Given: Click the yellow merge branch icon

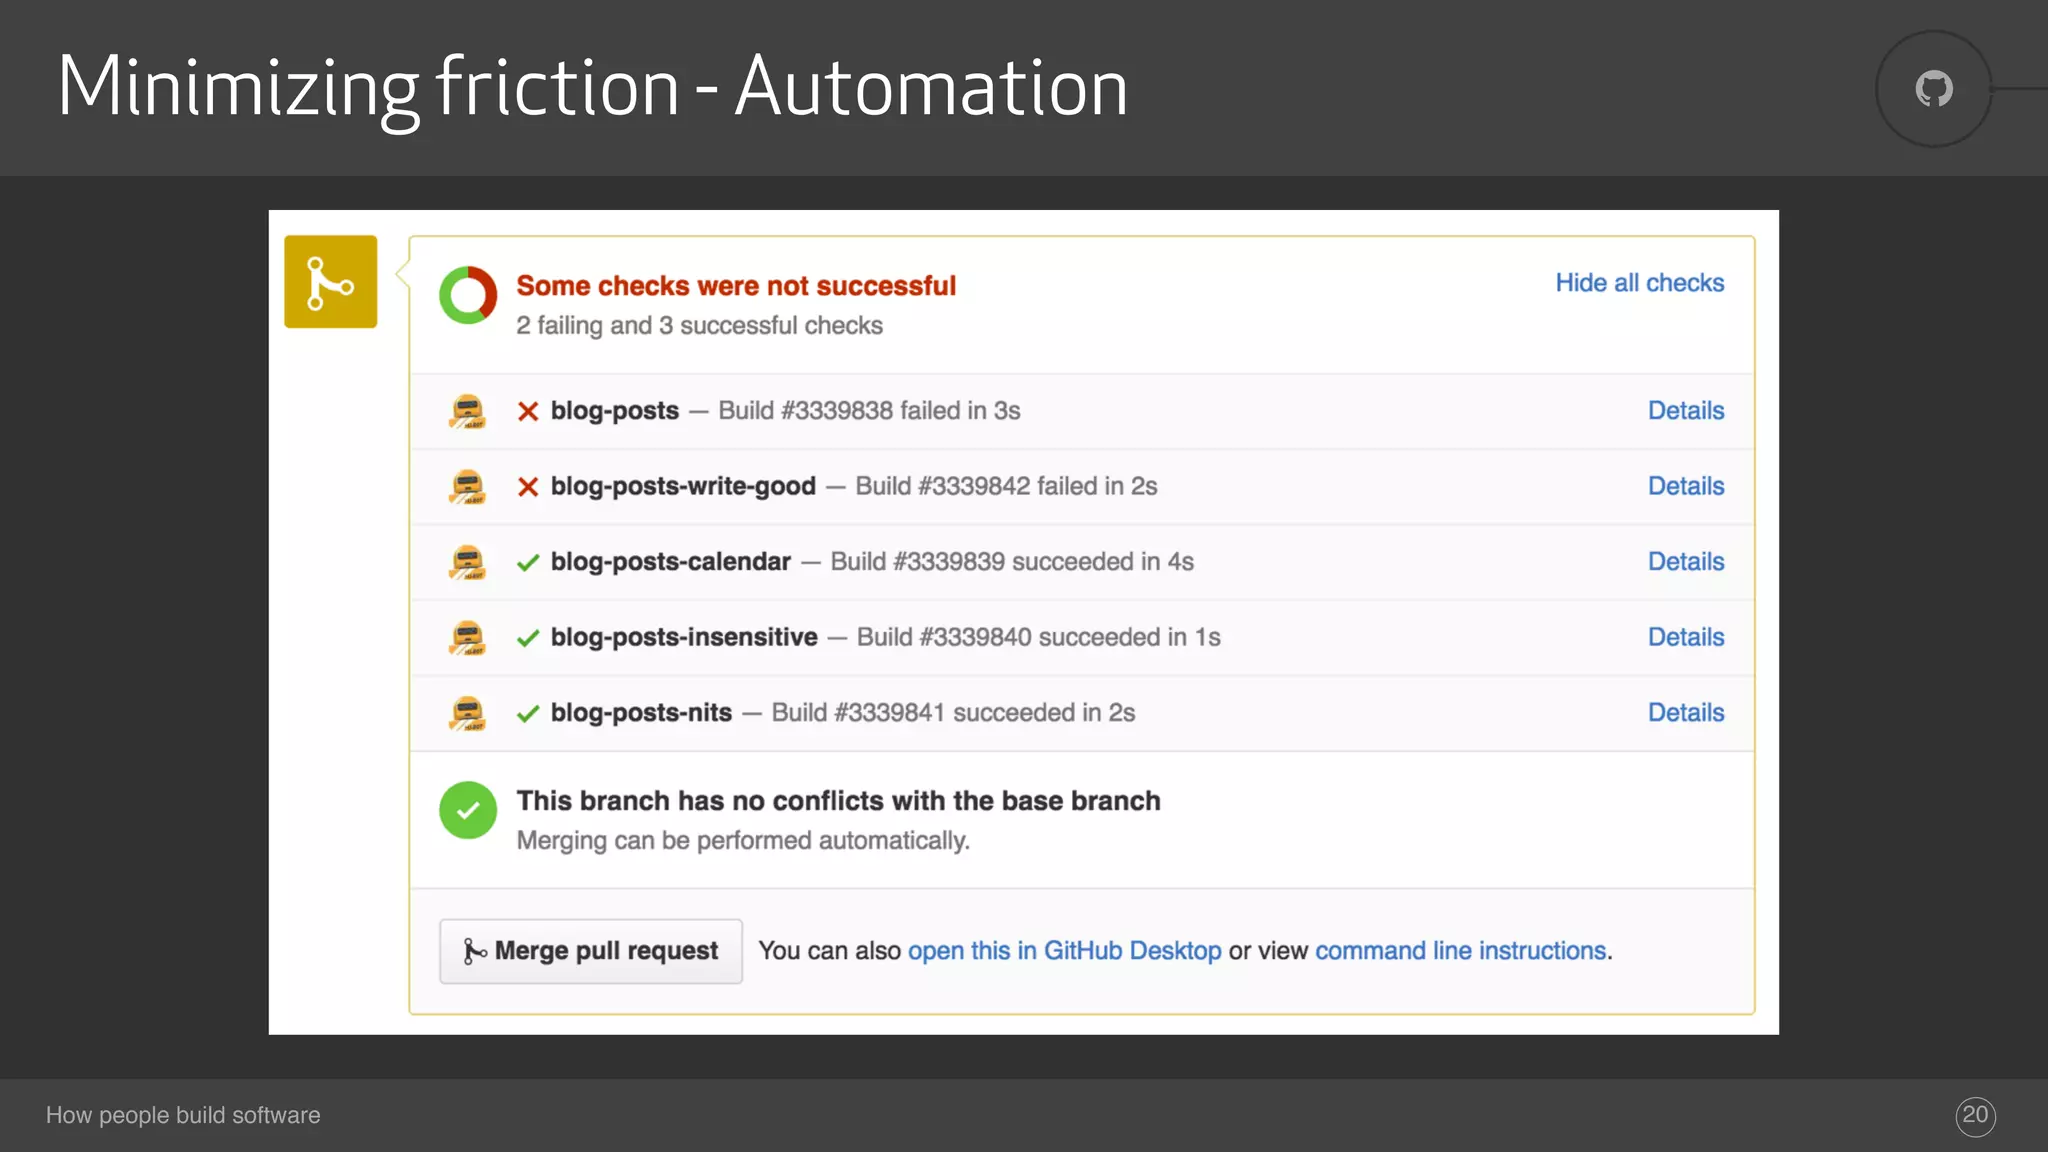Looking at the screenshot, I should point(330,282).
